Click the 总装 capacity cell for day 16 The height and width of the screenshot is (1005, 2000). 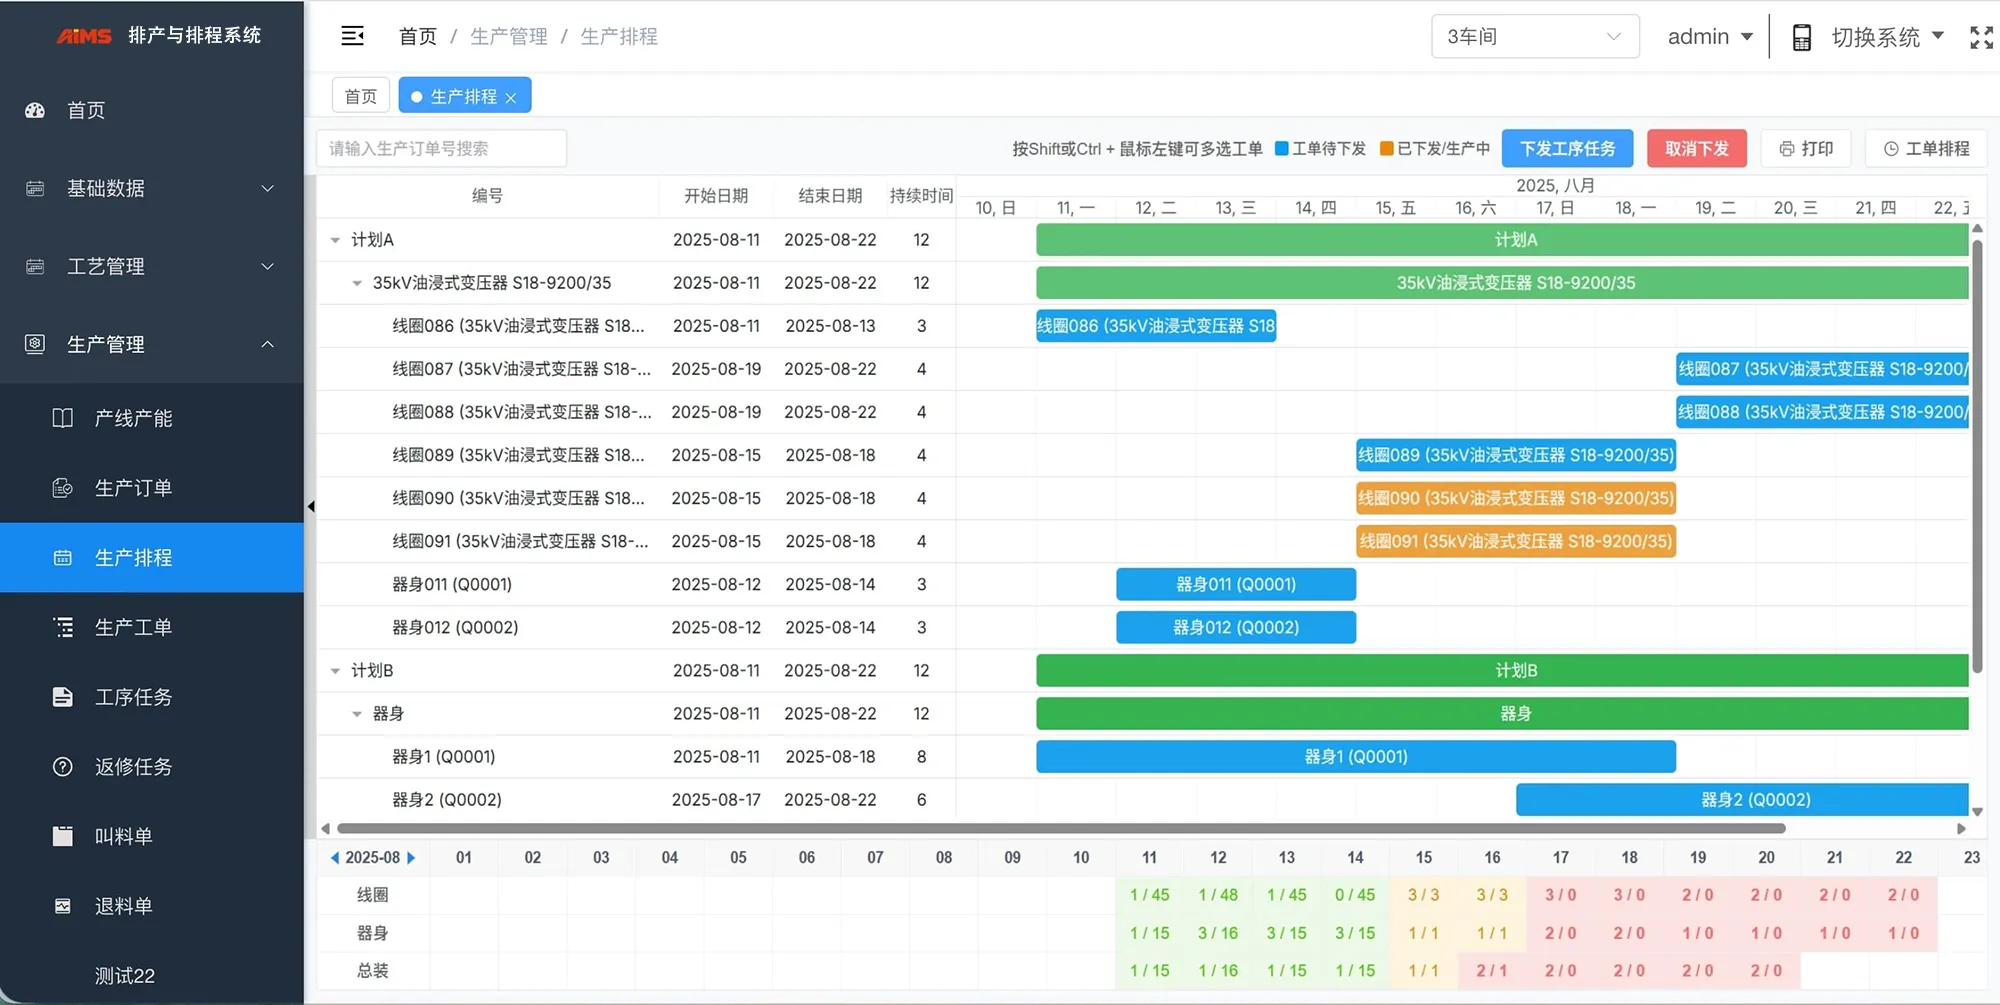tap(1492, 971)
